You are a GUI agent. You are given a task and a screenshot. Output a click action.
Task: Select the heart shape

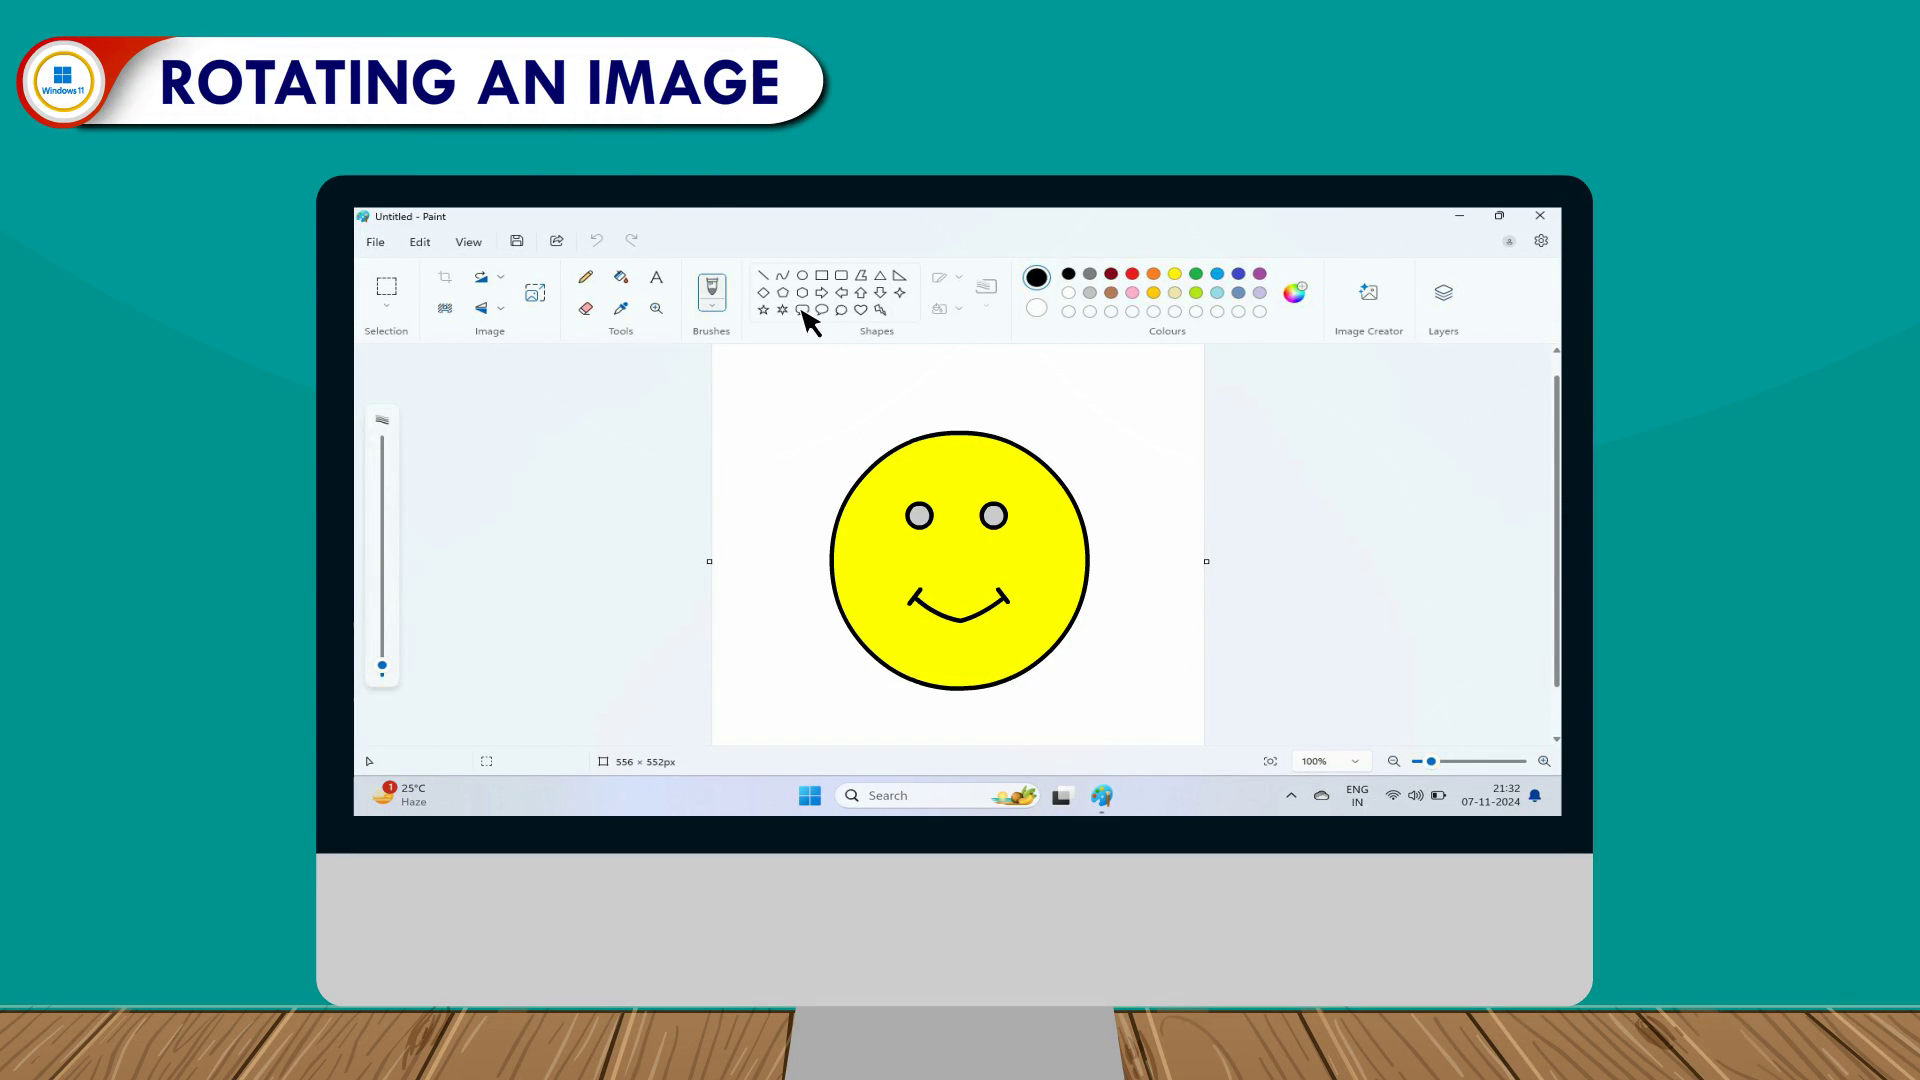(861, 310)
